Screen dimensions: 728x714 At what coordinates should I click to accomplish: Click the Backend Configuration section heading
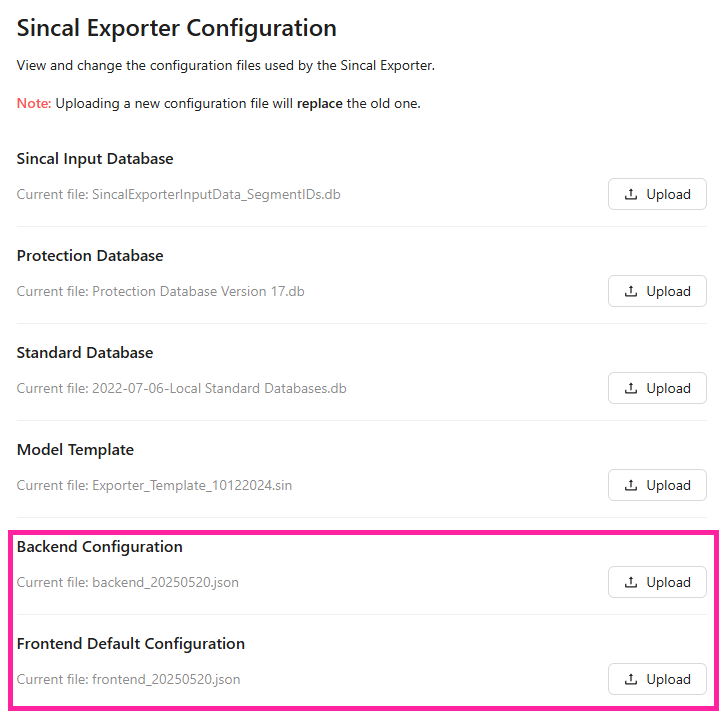click(x=100, y=547)
